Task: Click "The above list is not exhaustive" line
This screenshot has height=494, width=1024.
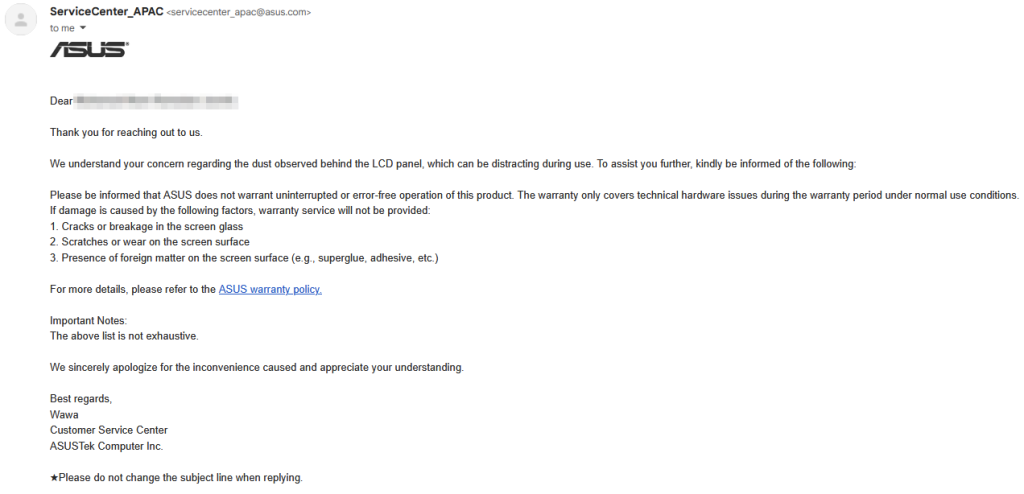Action: coord(124,336)
